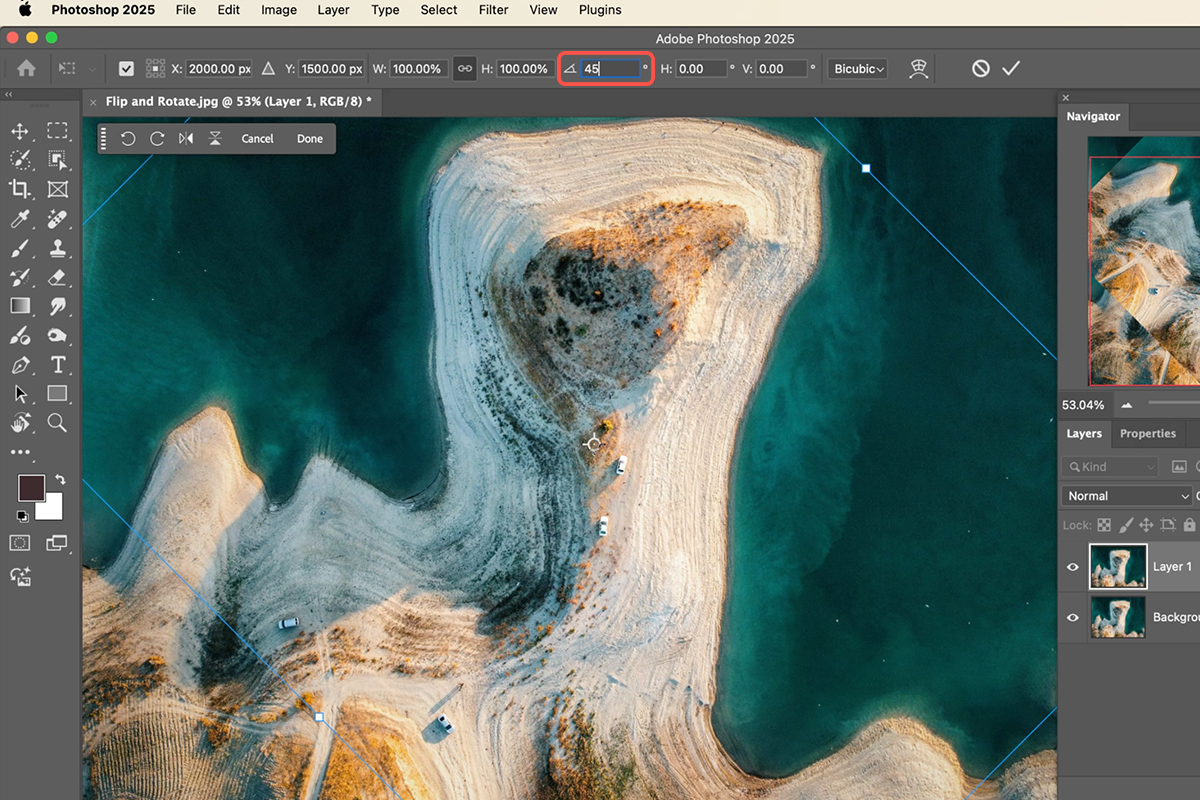The width and height of the screenshot is (1200, 800).
Task: Open the Kind filter dropdown in Layers panel
Action: pos(1110,466)
